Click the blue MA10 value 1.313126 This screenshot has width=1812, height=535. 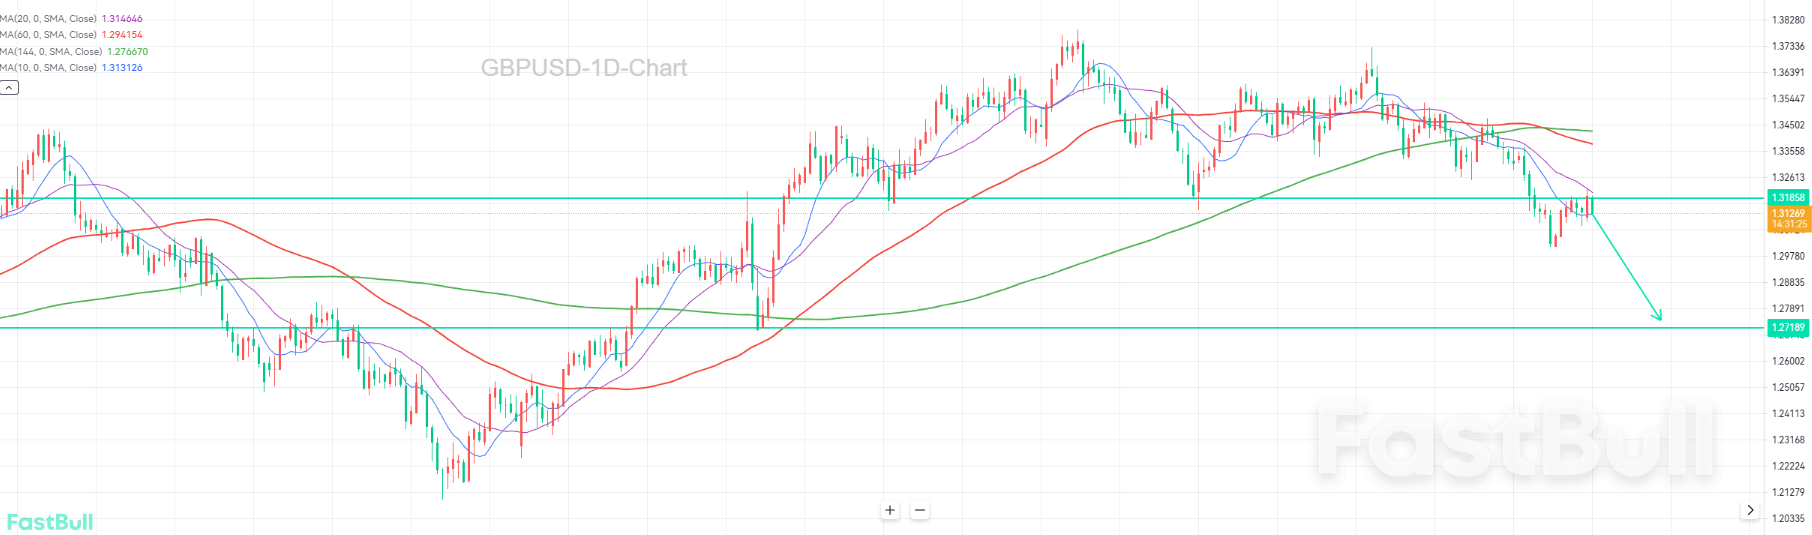(122, 68)
